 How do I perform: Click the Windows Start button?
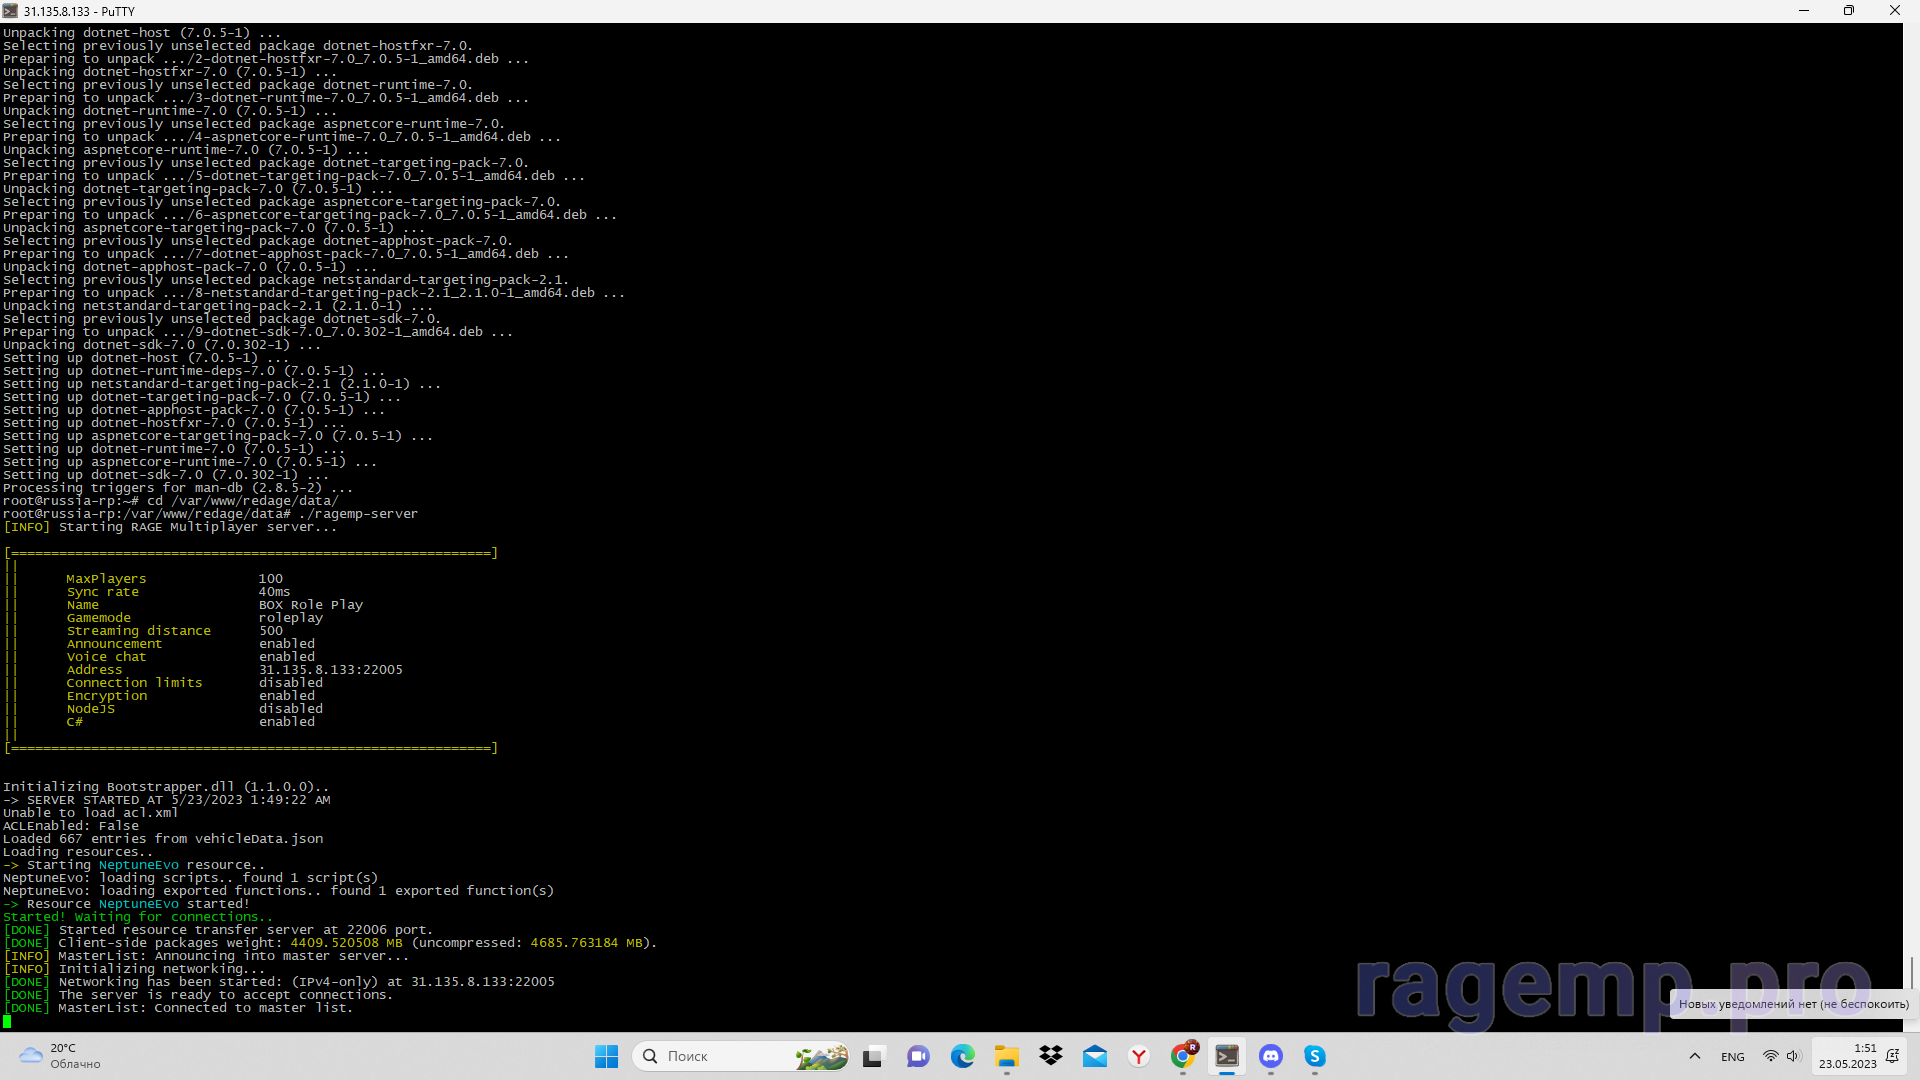pyautogui.click(x=606, y=1057)
